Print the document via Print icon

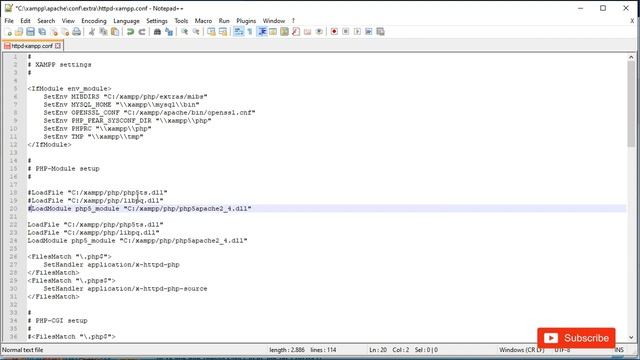76,32
